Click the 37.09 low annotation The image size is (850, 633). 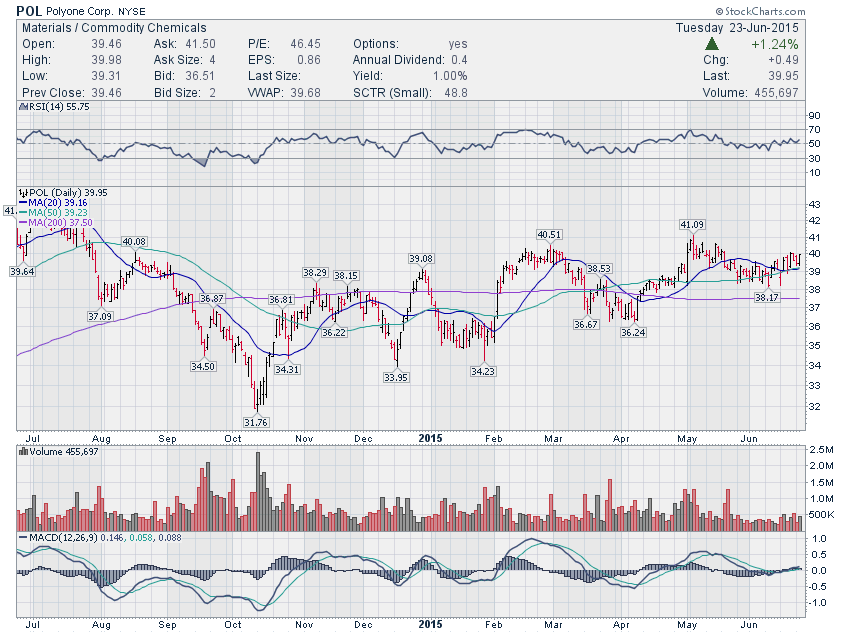coord(100,316)
